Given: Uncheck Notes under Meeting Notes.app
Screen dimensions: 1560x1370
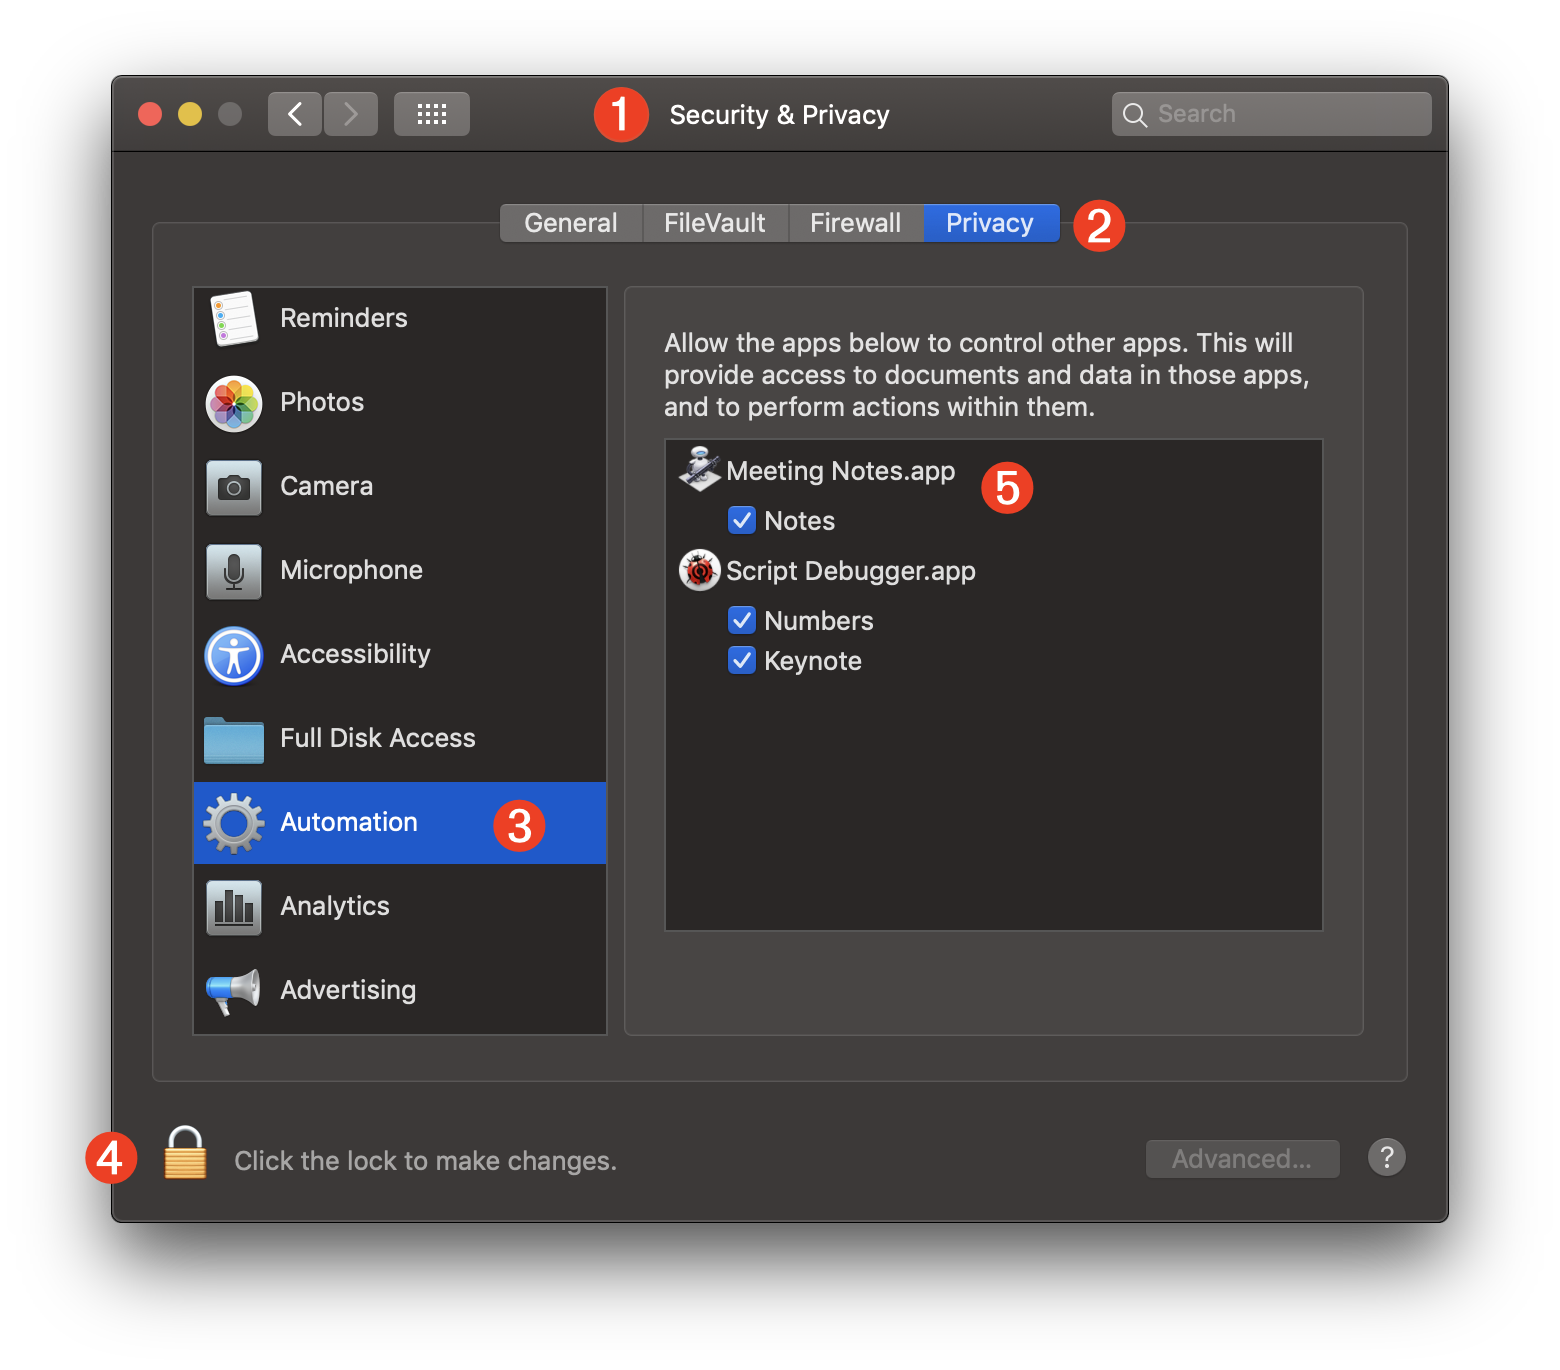Looking at the screenshot, I should [x=742, y=520].
